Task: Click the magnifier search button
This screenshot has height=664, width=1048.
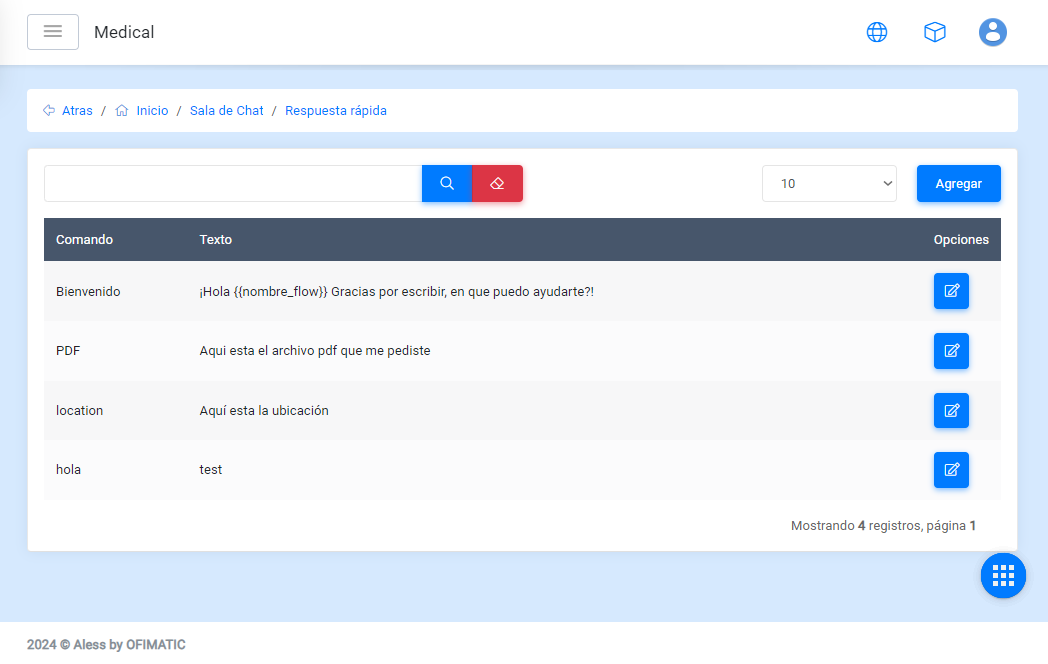Action: (447, 184)
